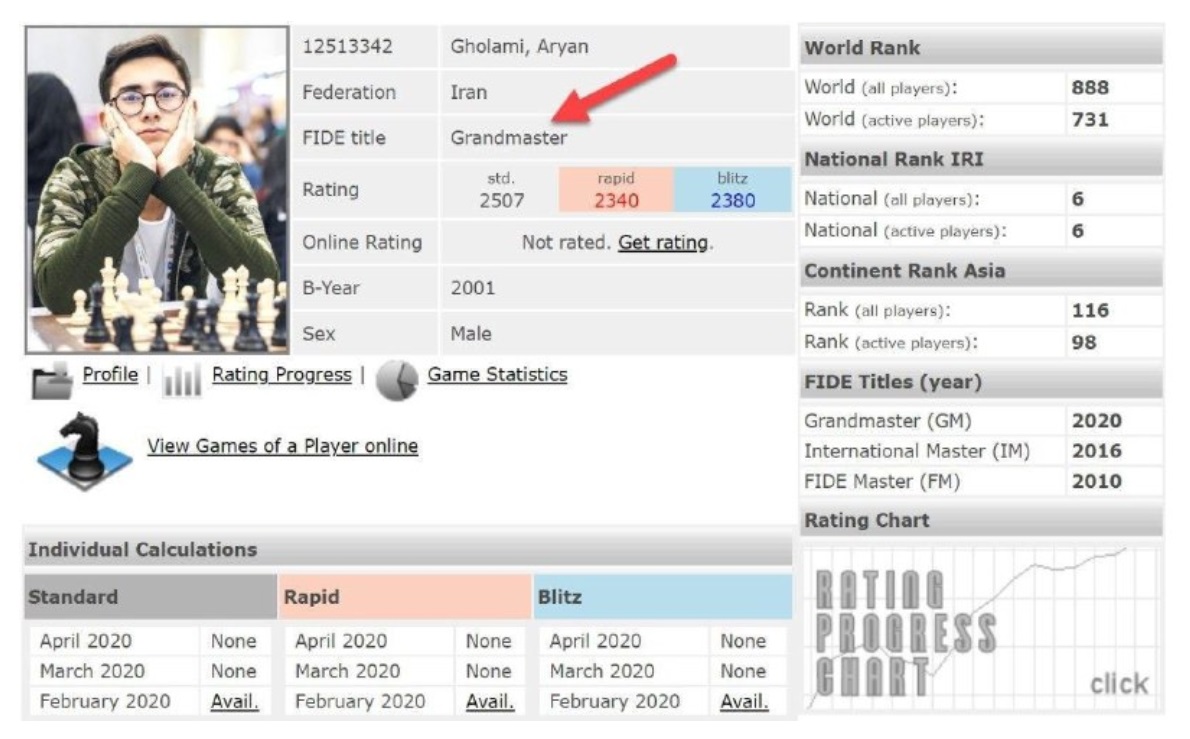The height and width of the screenshot is (739, 1190).
Task: Click International Master (IM) year 2016
Action: pos(1097,451)
